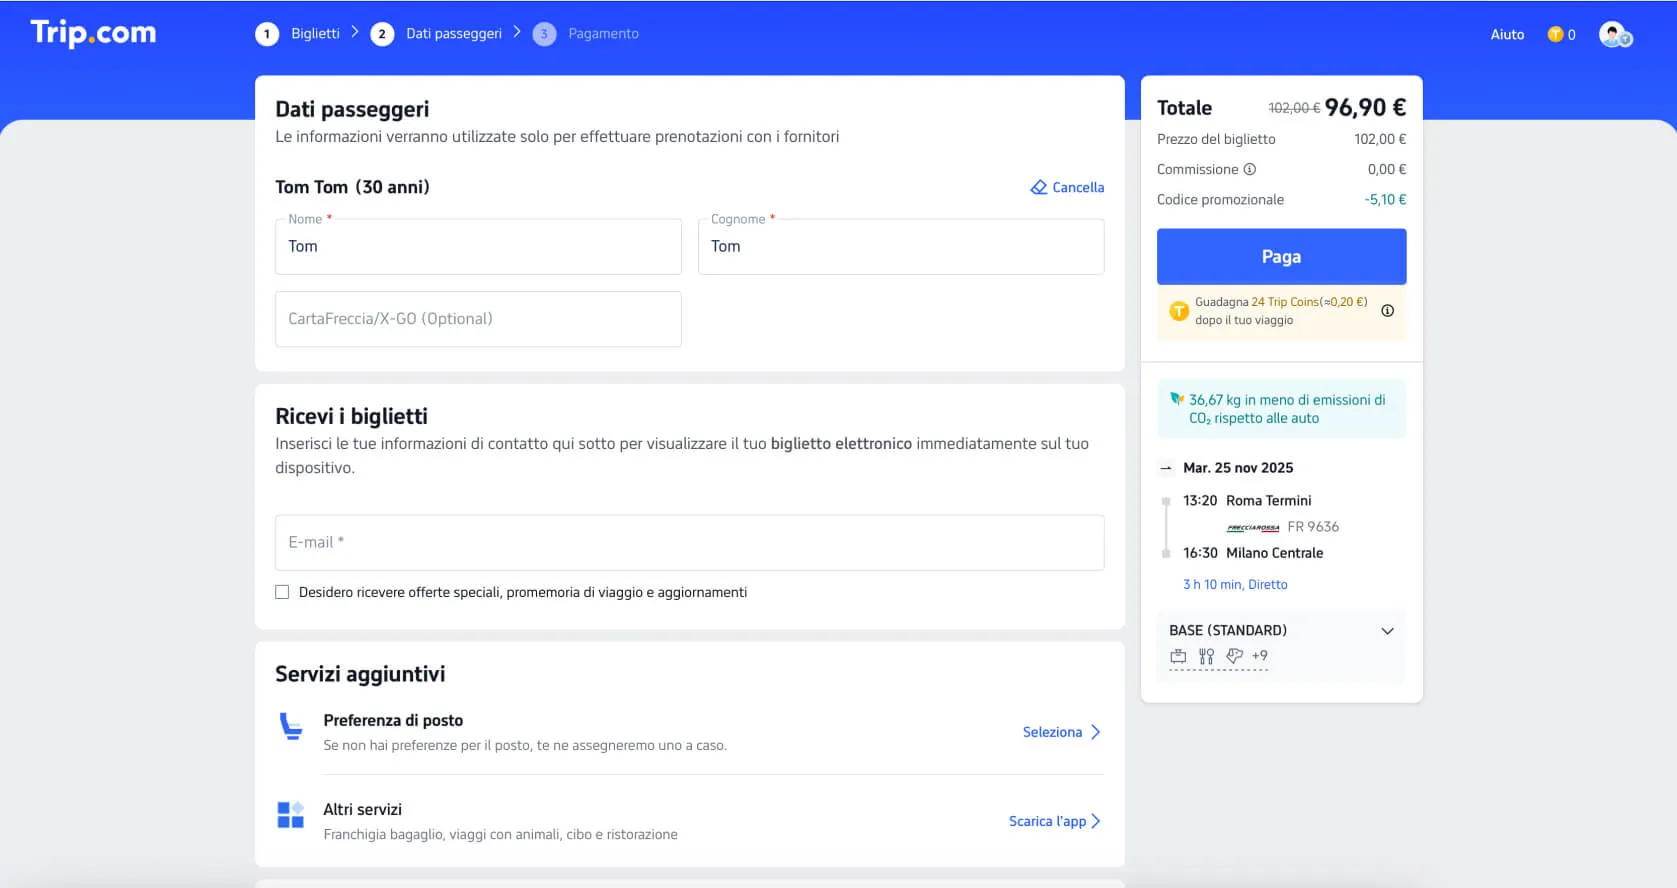The image size is (1677, 888).
Task: Click the '-5,10 €' promo discount value
Action: point(1385,199)
